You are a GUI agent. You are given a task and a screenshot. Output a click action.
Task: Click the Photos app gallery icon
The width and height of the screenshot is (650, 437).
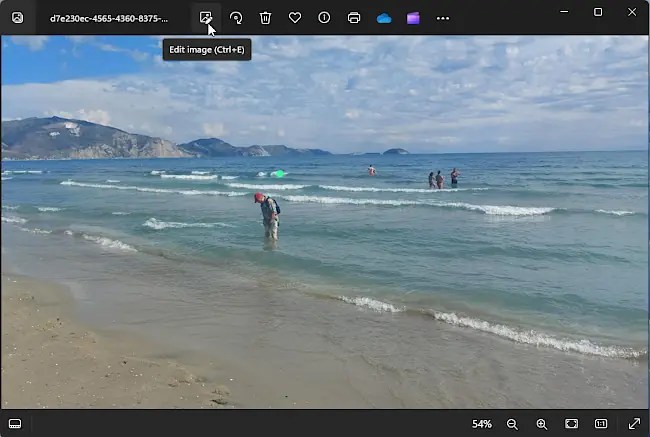click(x=17, y=18)
